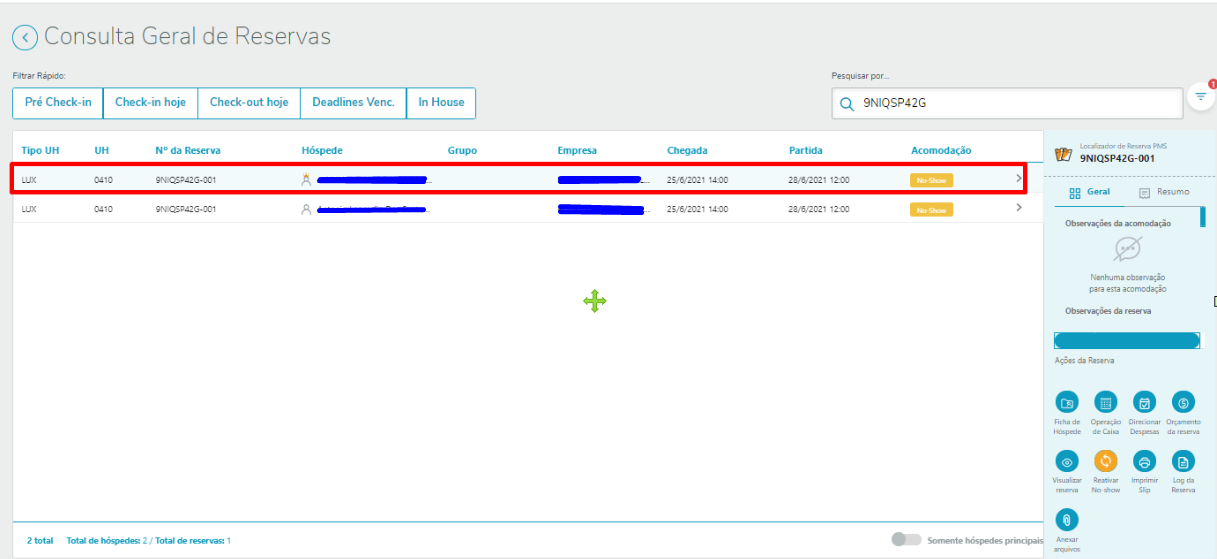Apply Check-in hoje quick filter

tap(150, 103)
